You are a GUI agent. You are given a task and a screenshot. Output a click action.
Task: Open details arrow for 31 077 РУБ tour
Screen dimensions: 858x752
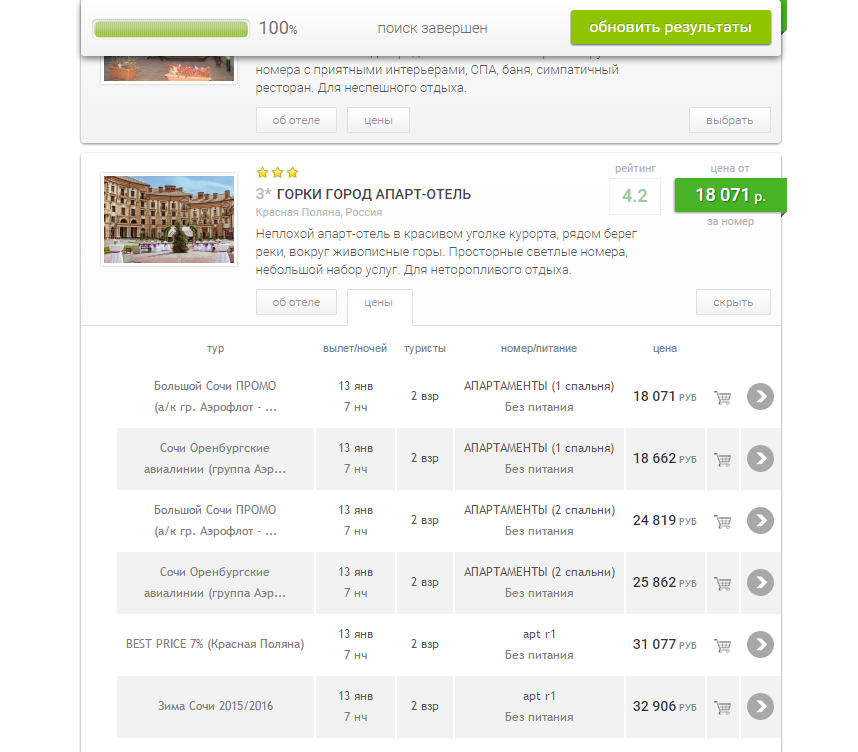pyautogui.click(x=760, y=644)
